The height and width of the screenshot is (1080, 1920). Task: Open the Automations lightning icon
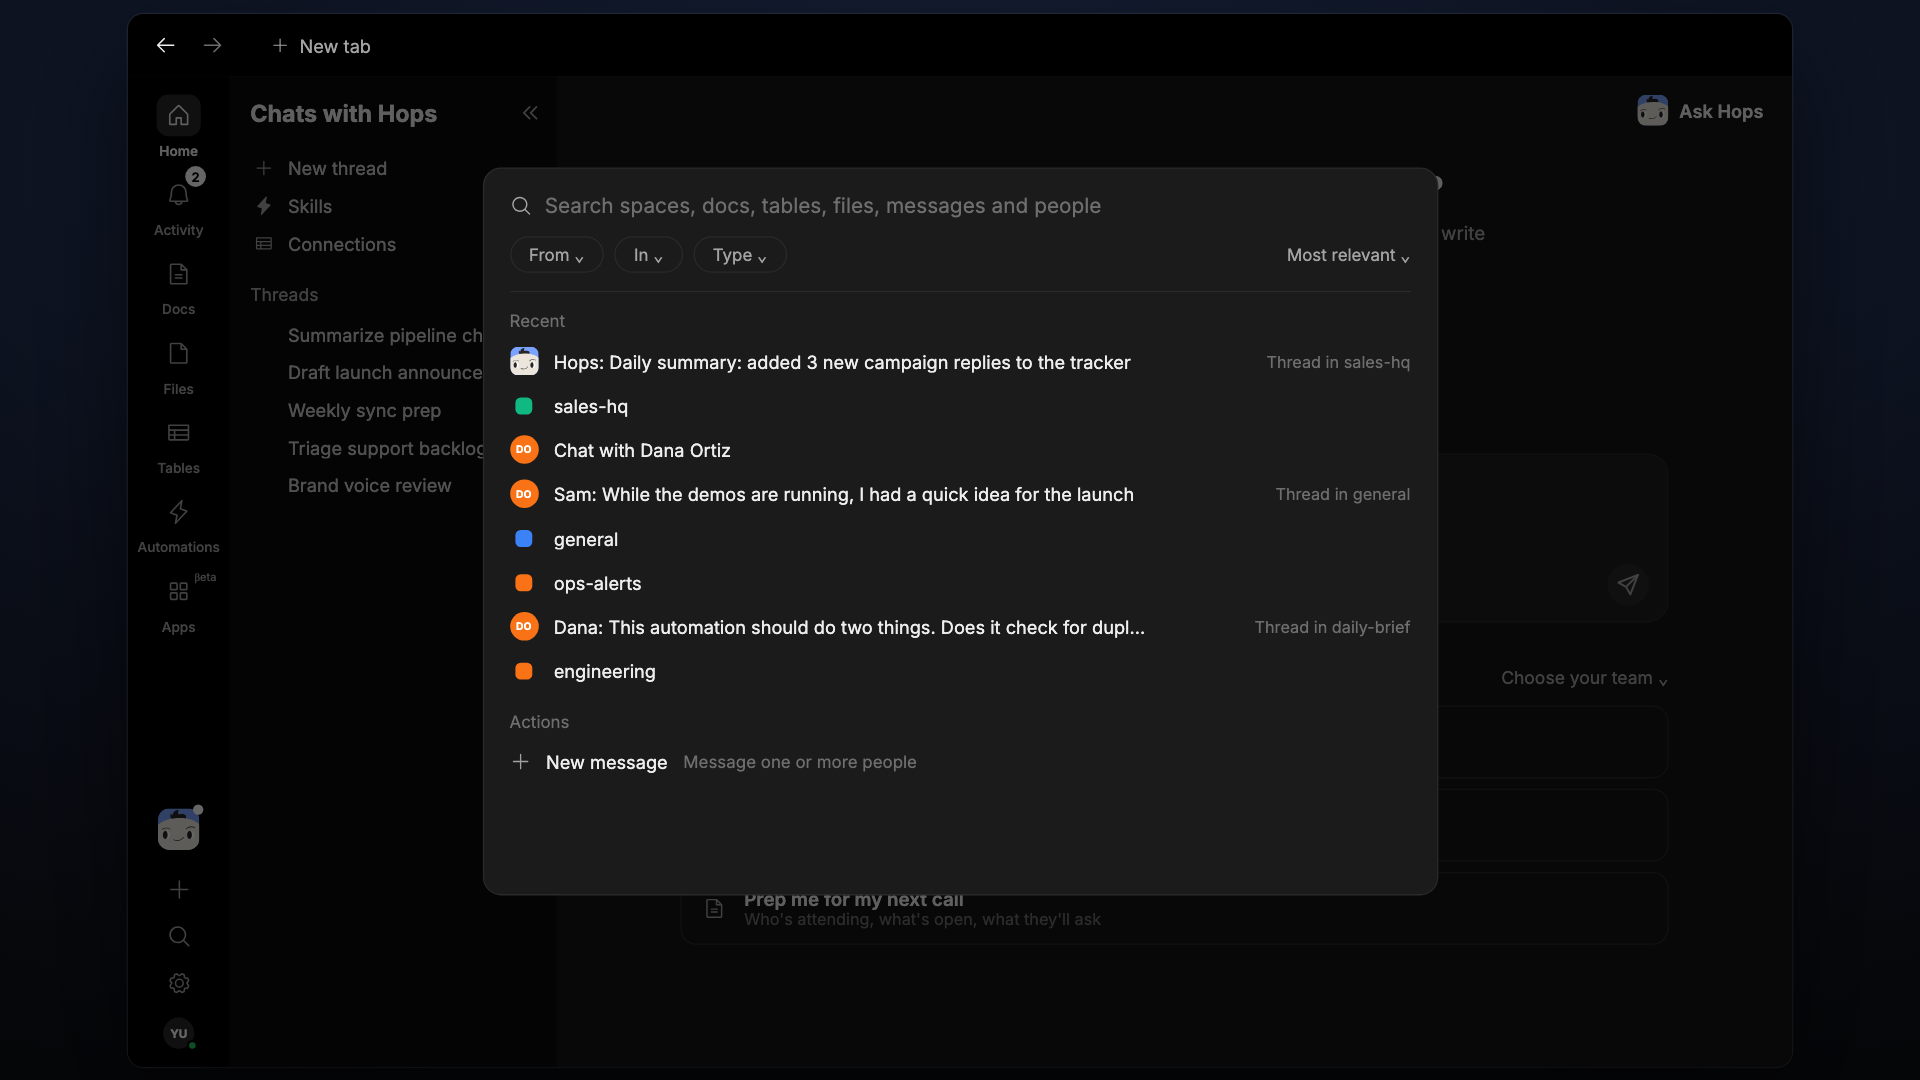click(178, 512)
